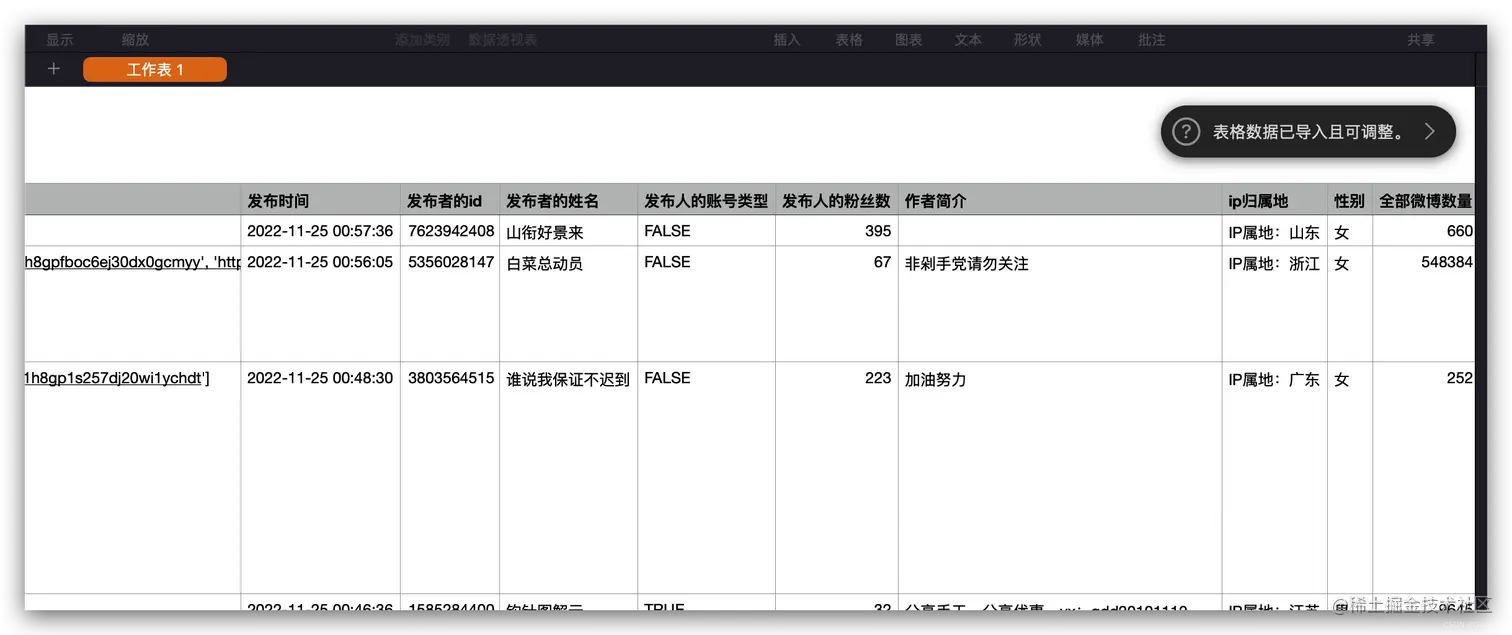Click the cell 2022-11-25 00:56:05
The width and height of the screenshot is (1512, 635).
pyautogui.click(x=320, y=304)
